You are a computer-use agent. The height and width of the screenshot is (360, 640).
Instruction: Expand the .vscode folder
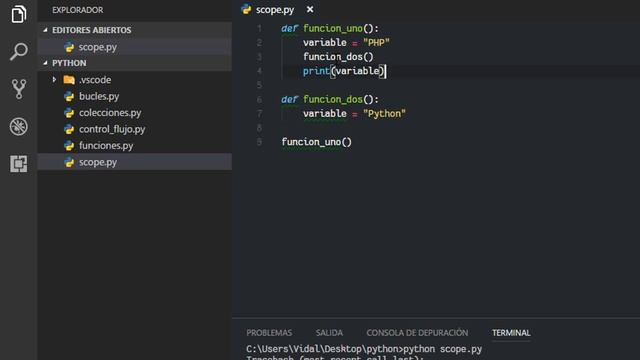(54, 80)
